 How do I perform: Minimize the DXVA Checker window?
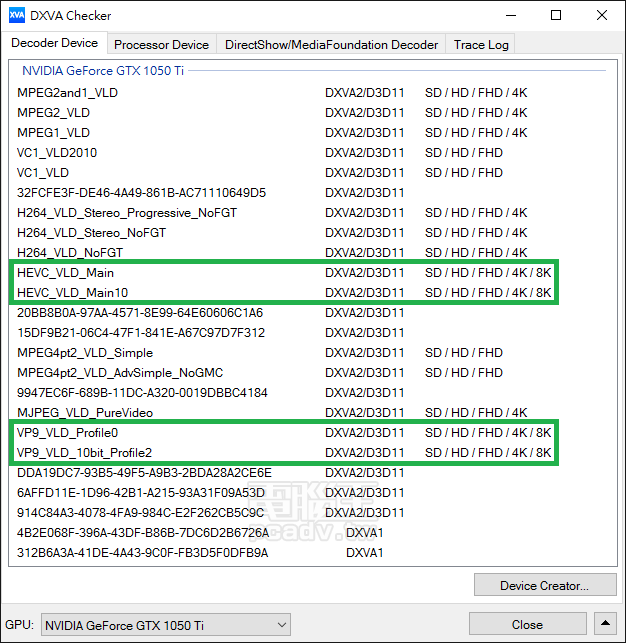(x=511, y=16)
